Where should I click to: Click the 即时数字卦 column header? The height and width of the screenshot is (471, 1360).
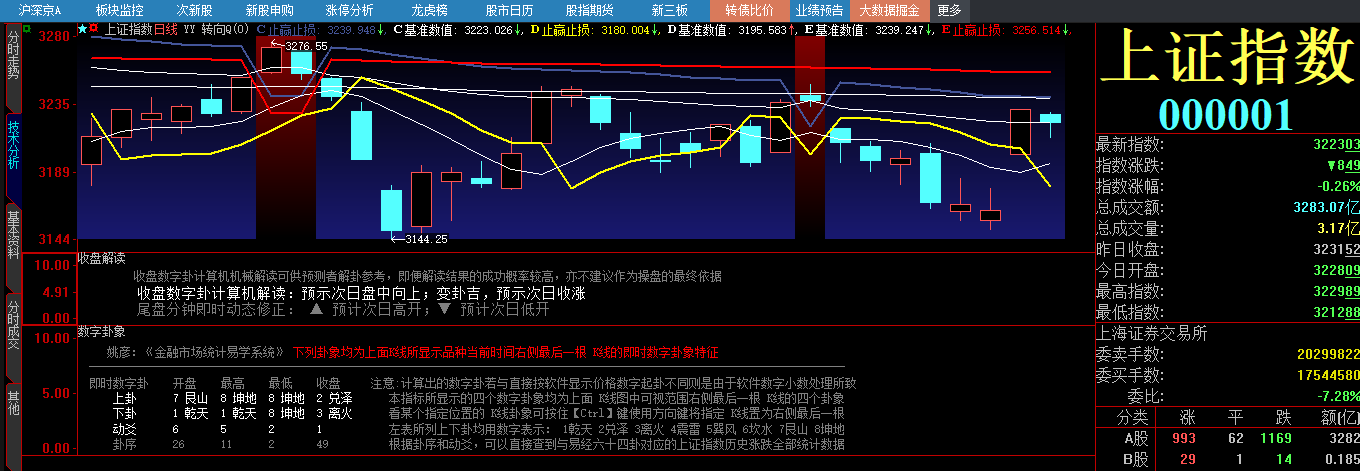(119, 383)
